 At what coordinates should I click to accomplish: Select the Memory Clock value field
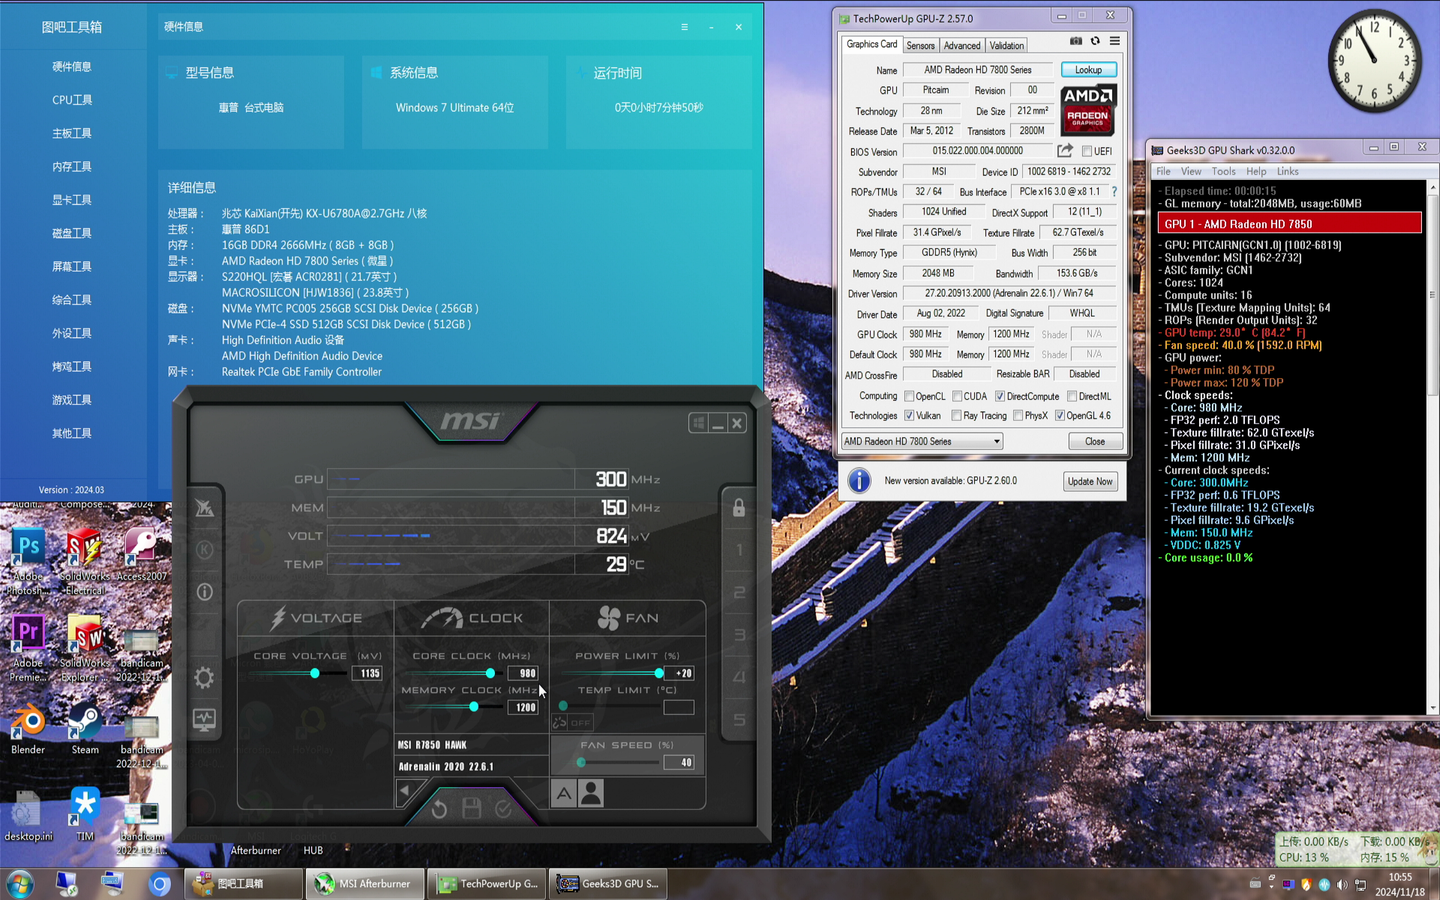[523, 706]
